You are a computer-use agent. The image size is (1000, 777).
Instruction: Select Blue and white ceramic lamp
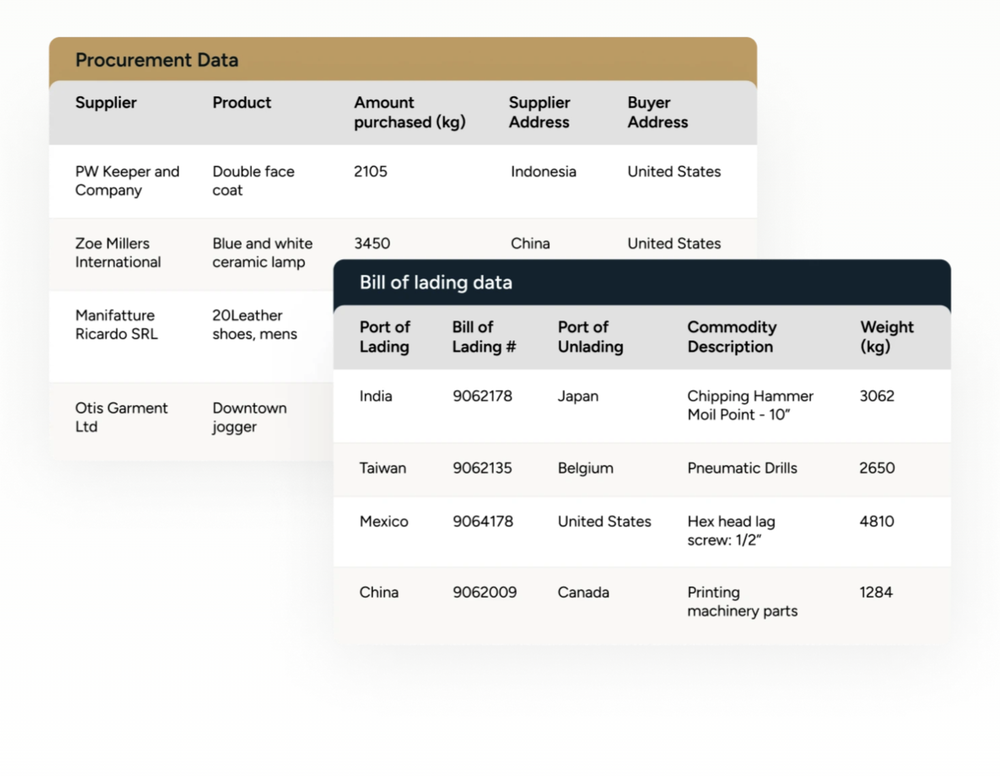[262, 253]
